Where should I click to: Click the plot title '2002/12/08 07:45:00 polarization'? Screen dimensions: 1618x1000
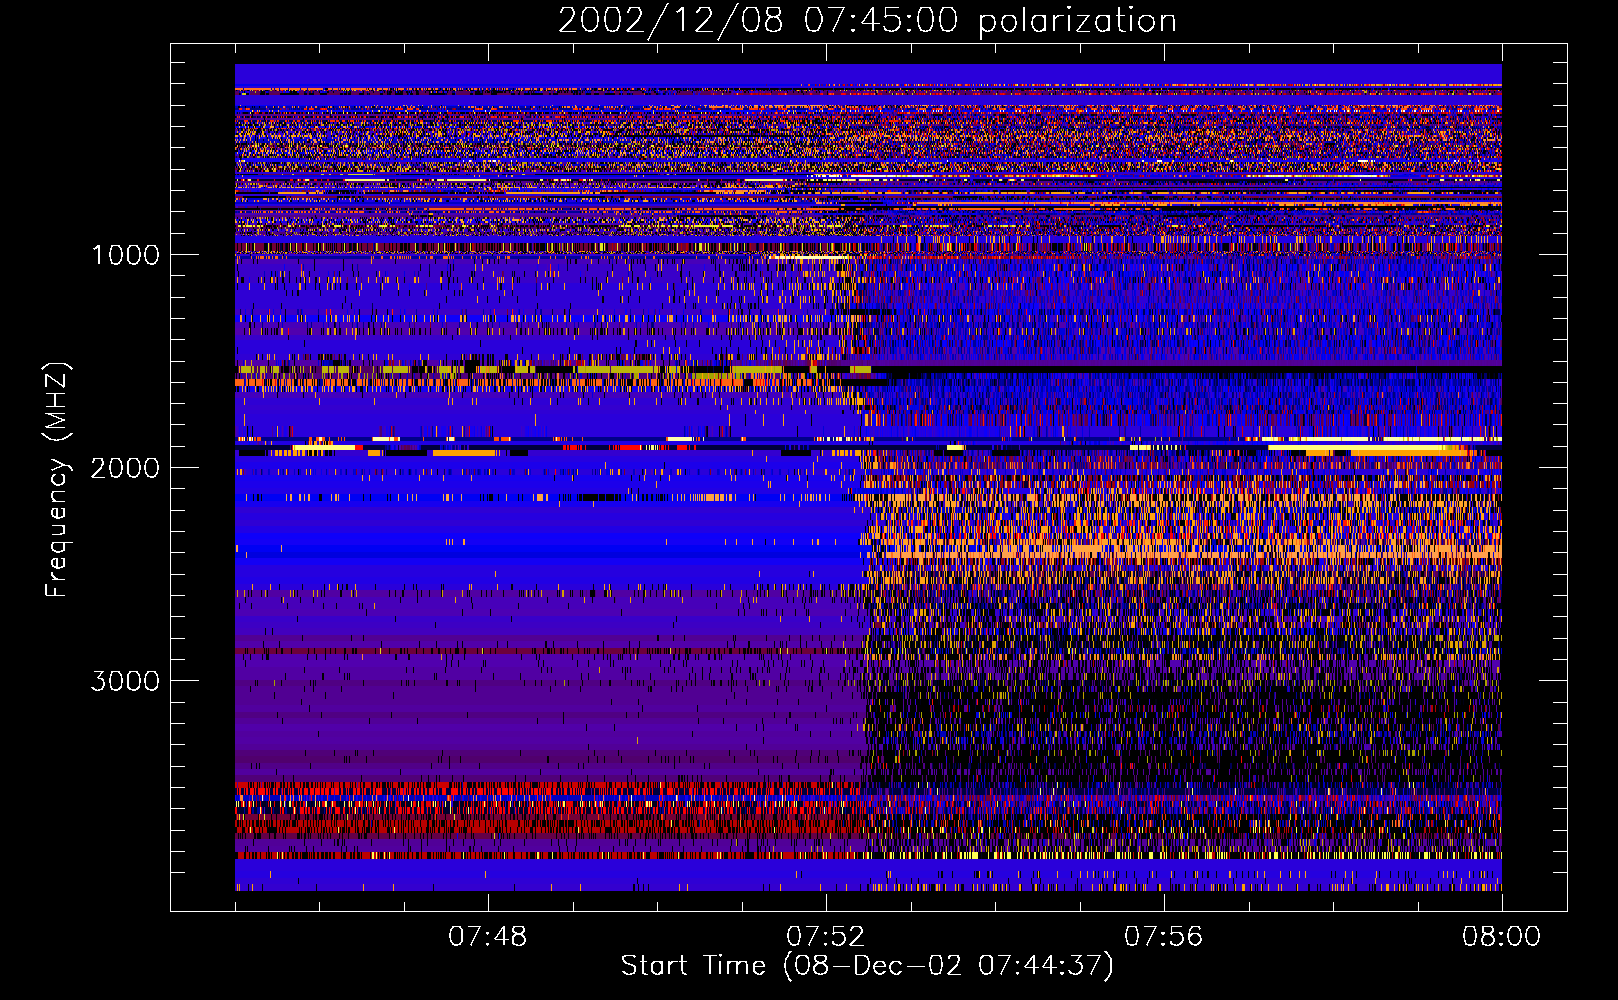coord(867,20)
